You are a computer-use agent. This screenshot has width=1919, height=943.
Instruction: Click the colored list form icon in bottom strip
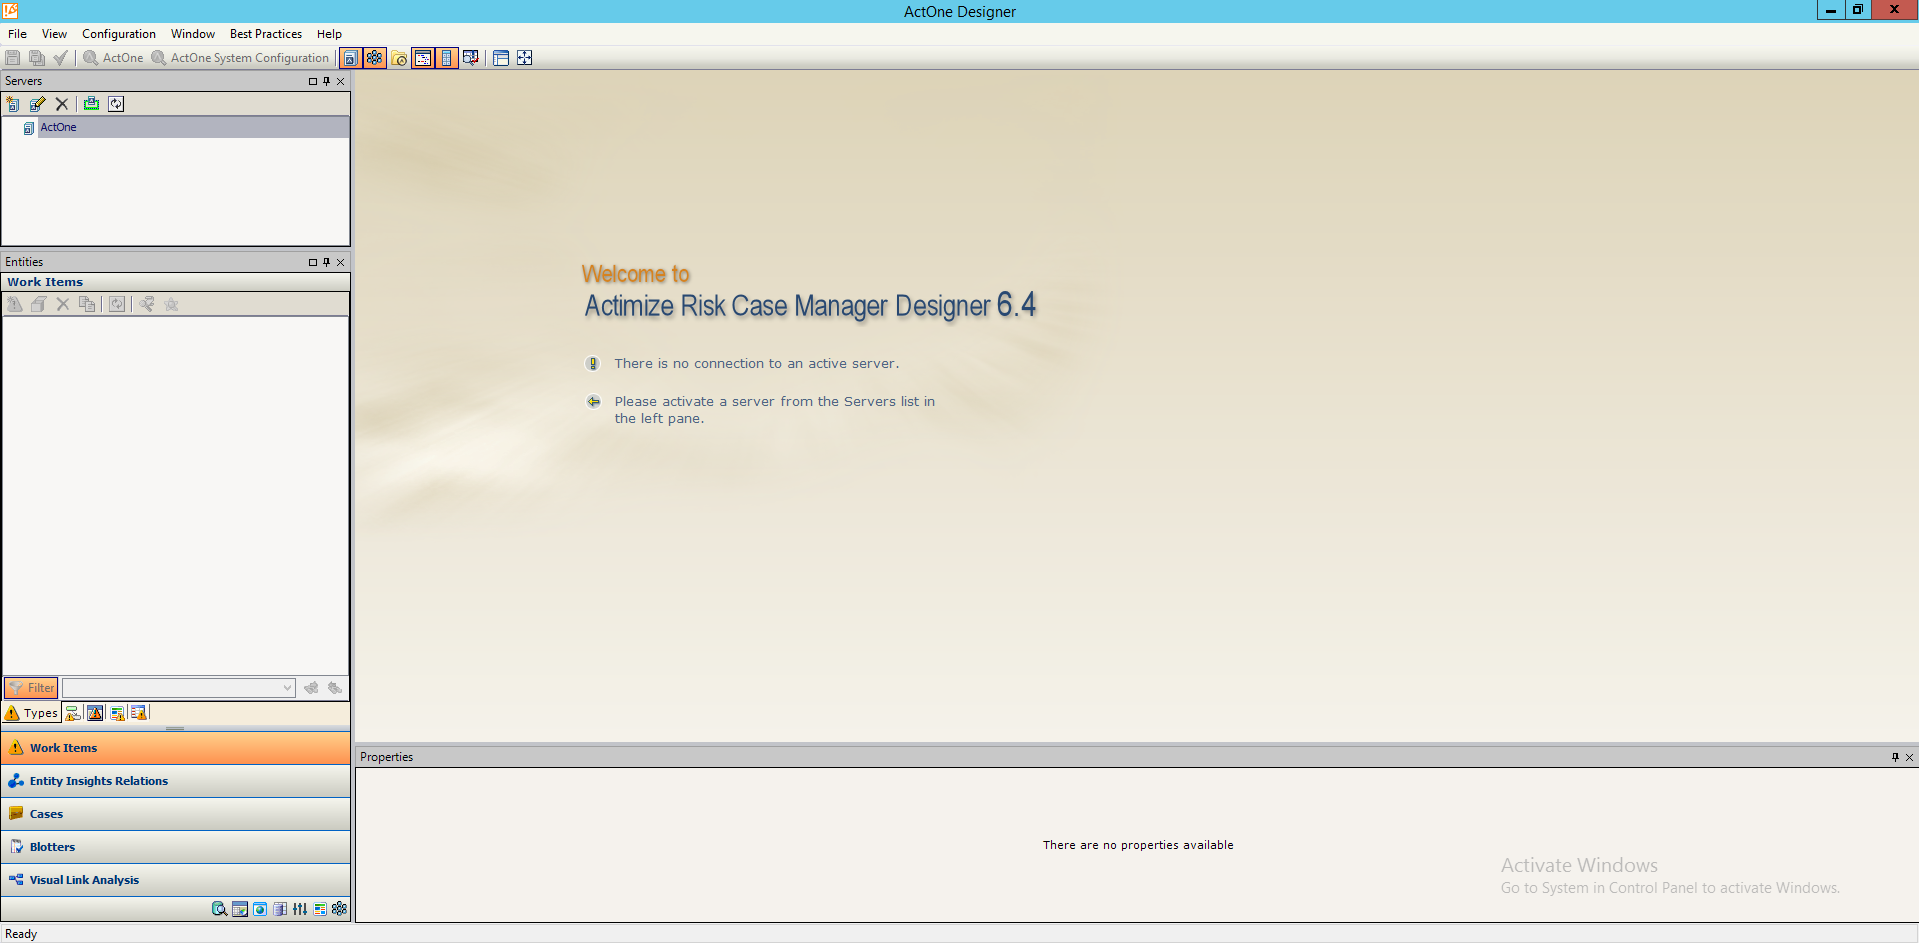pyautogui.click(x=320, y=909)
